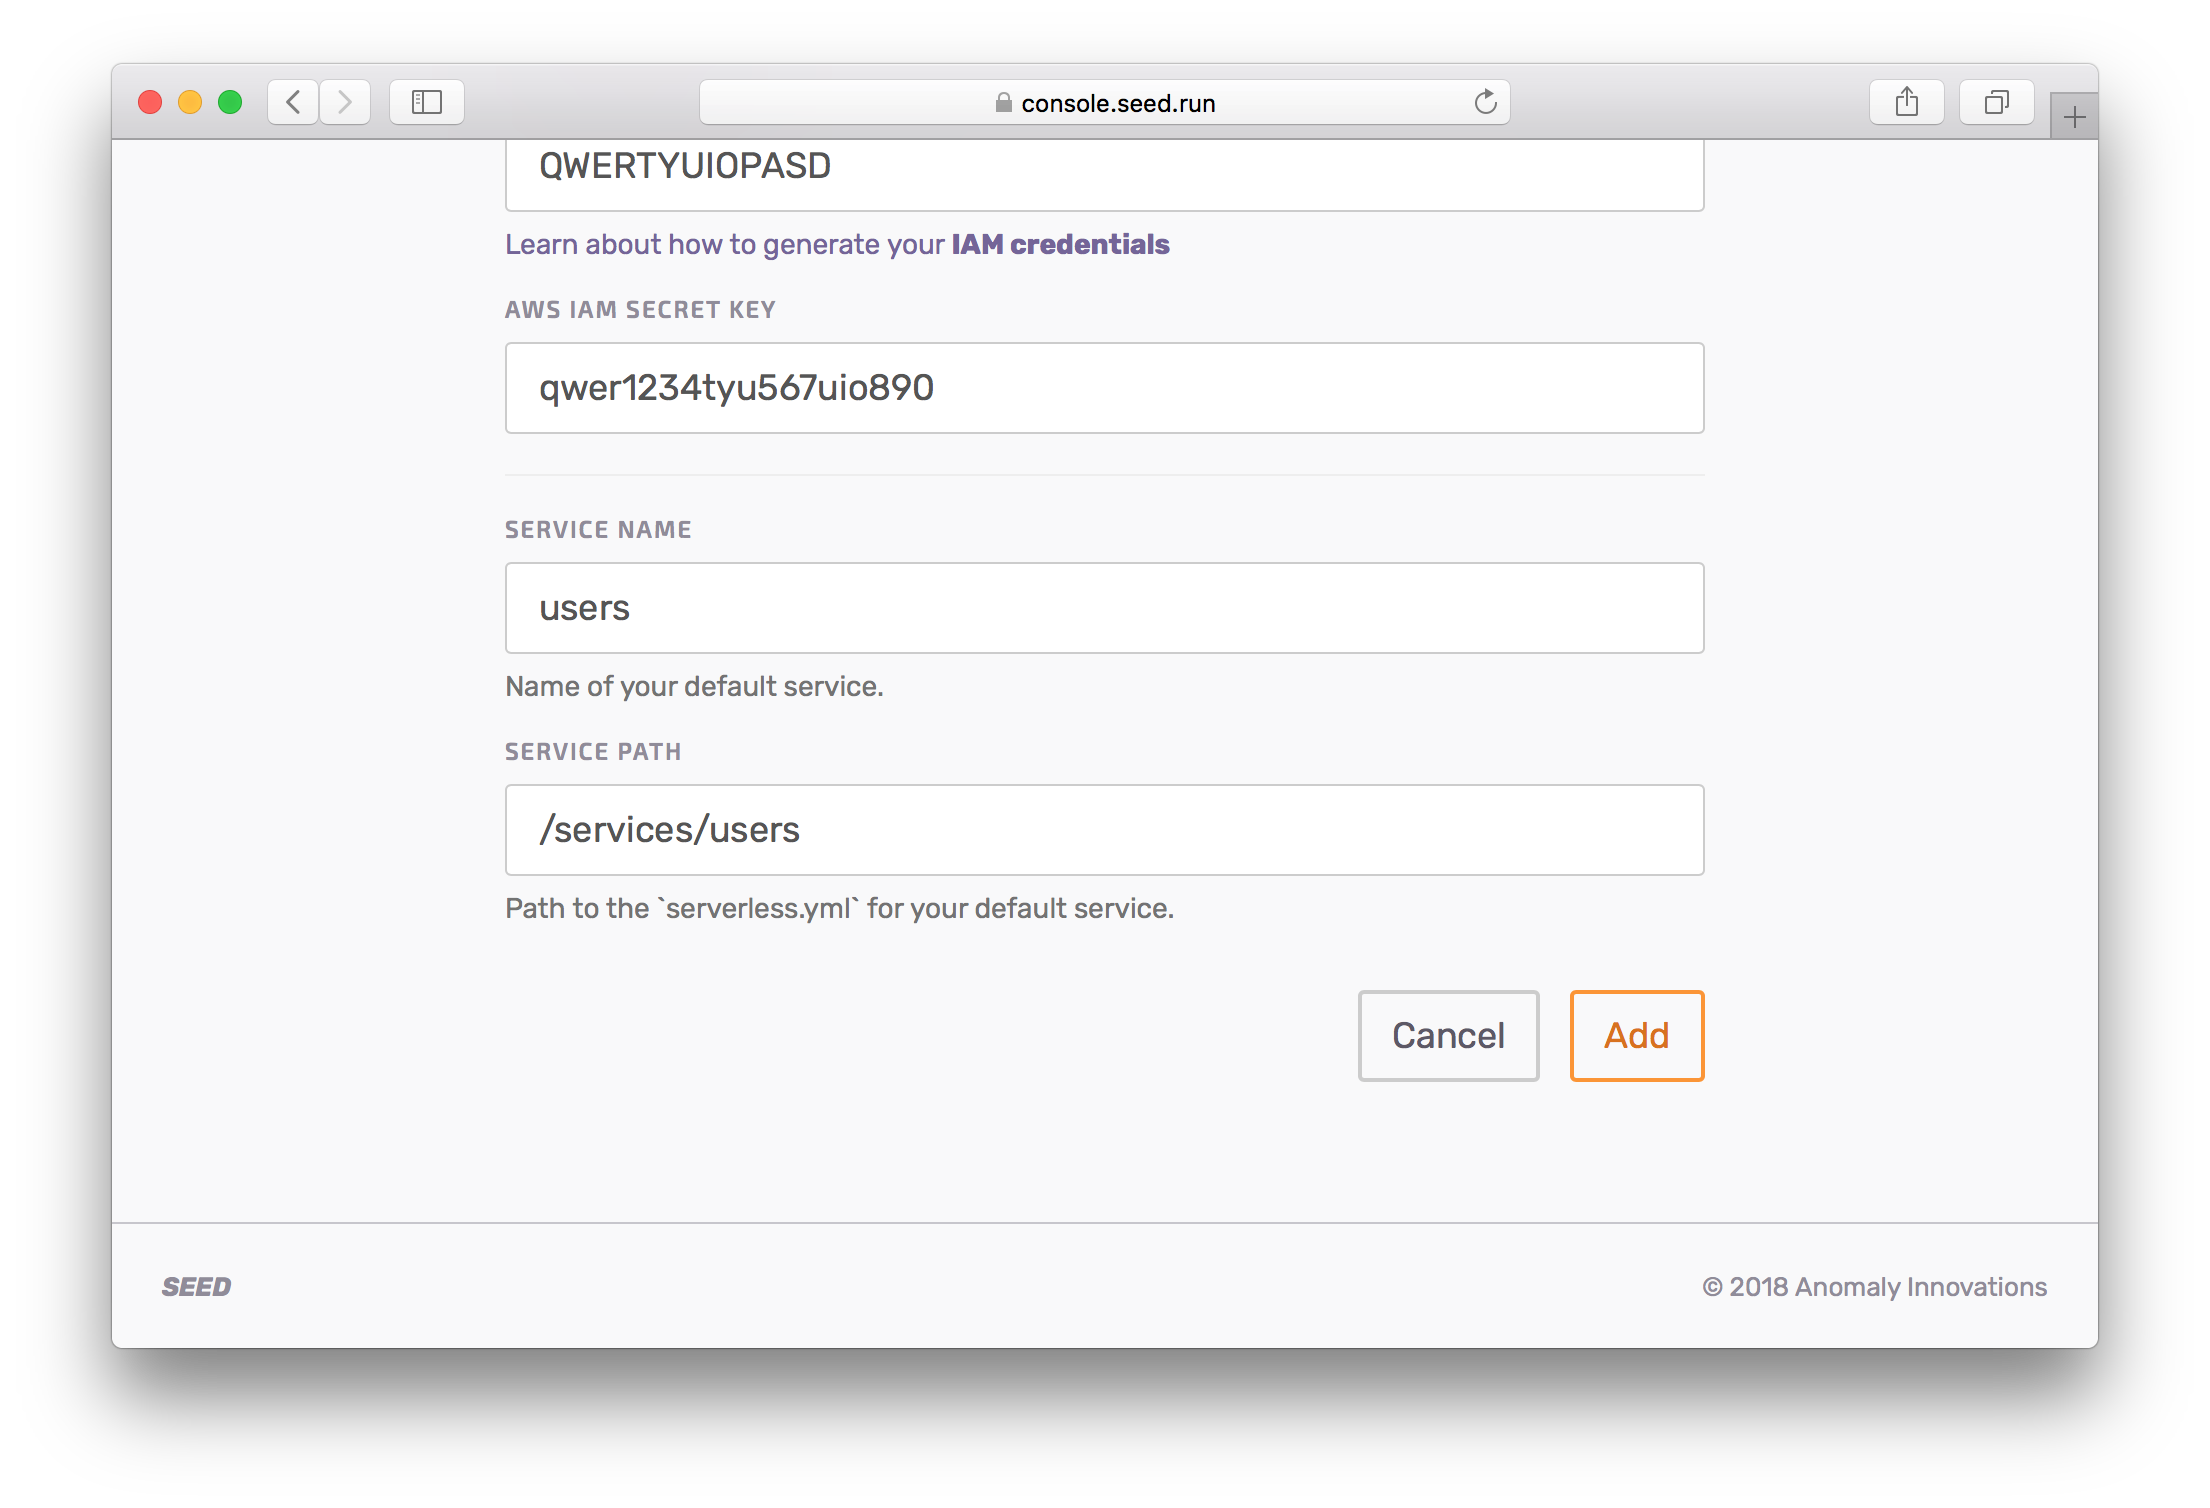
Task: Toggle the Safari sidebar icon
Action: pyautogui.click(x=427, y=102)
